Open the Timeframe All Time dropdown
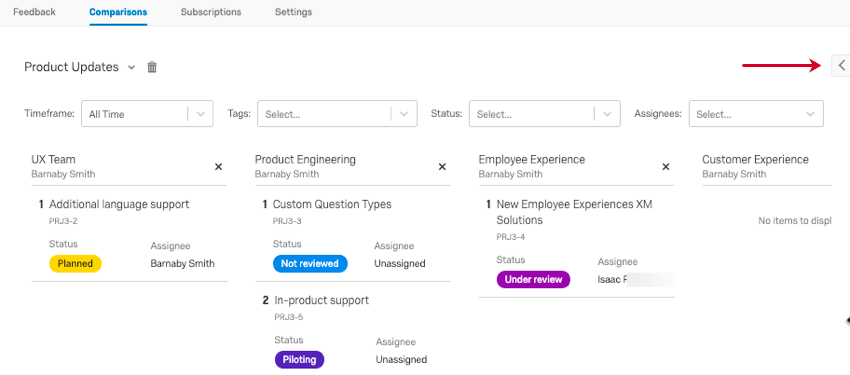Viewport: 850px width, 375px height. point(147,114)
